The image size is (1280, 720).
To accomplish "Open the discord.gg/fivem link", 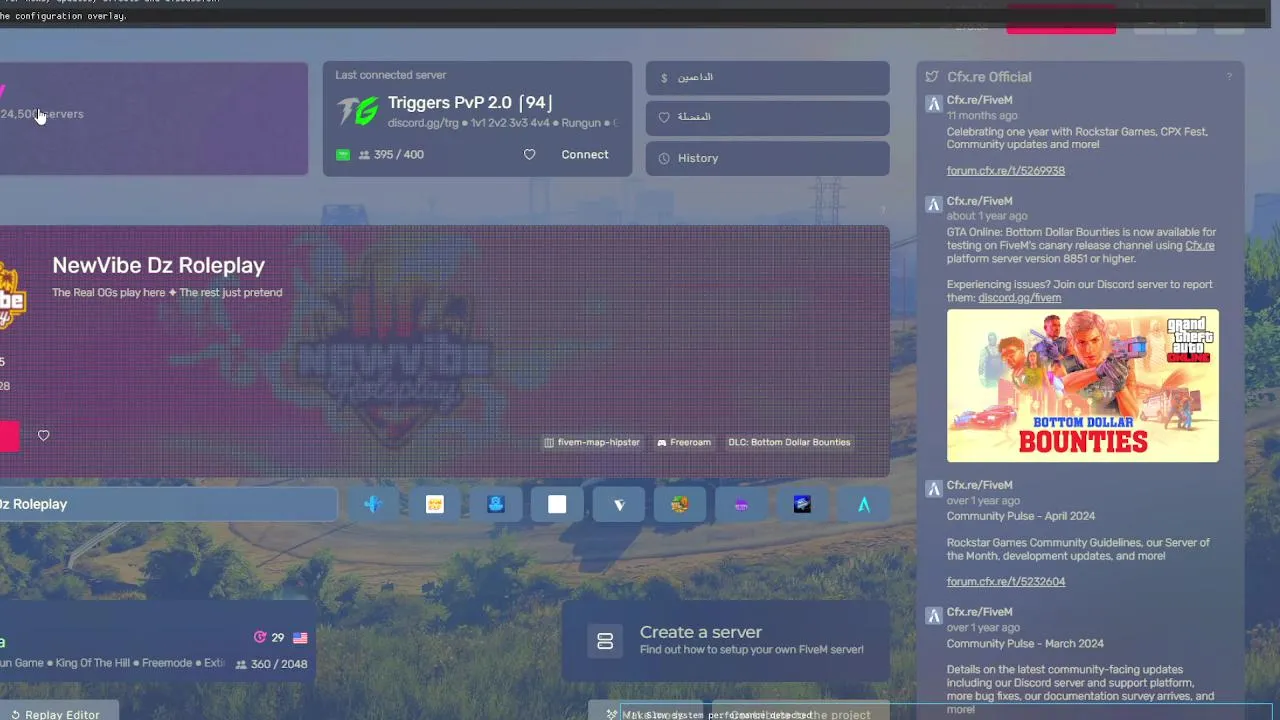I will pyautogui.click(x=1019, y=298).
